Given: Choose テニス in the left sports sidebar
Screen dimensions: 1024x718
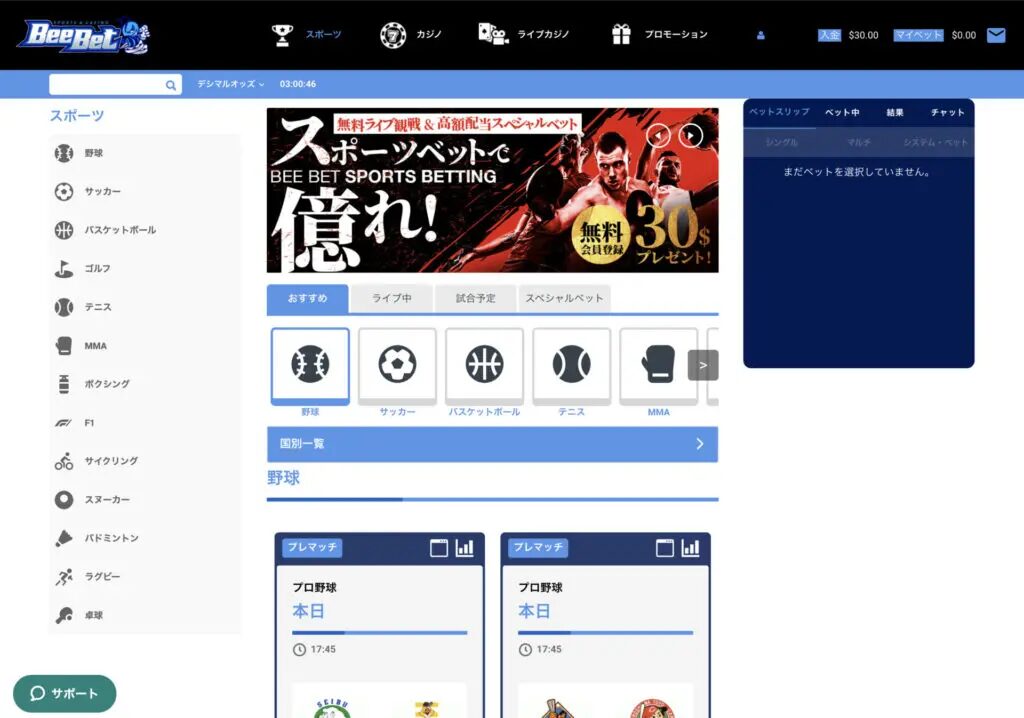Looking at the screenshot, I should [144, 307].
